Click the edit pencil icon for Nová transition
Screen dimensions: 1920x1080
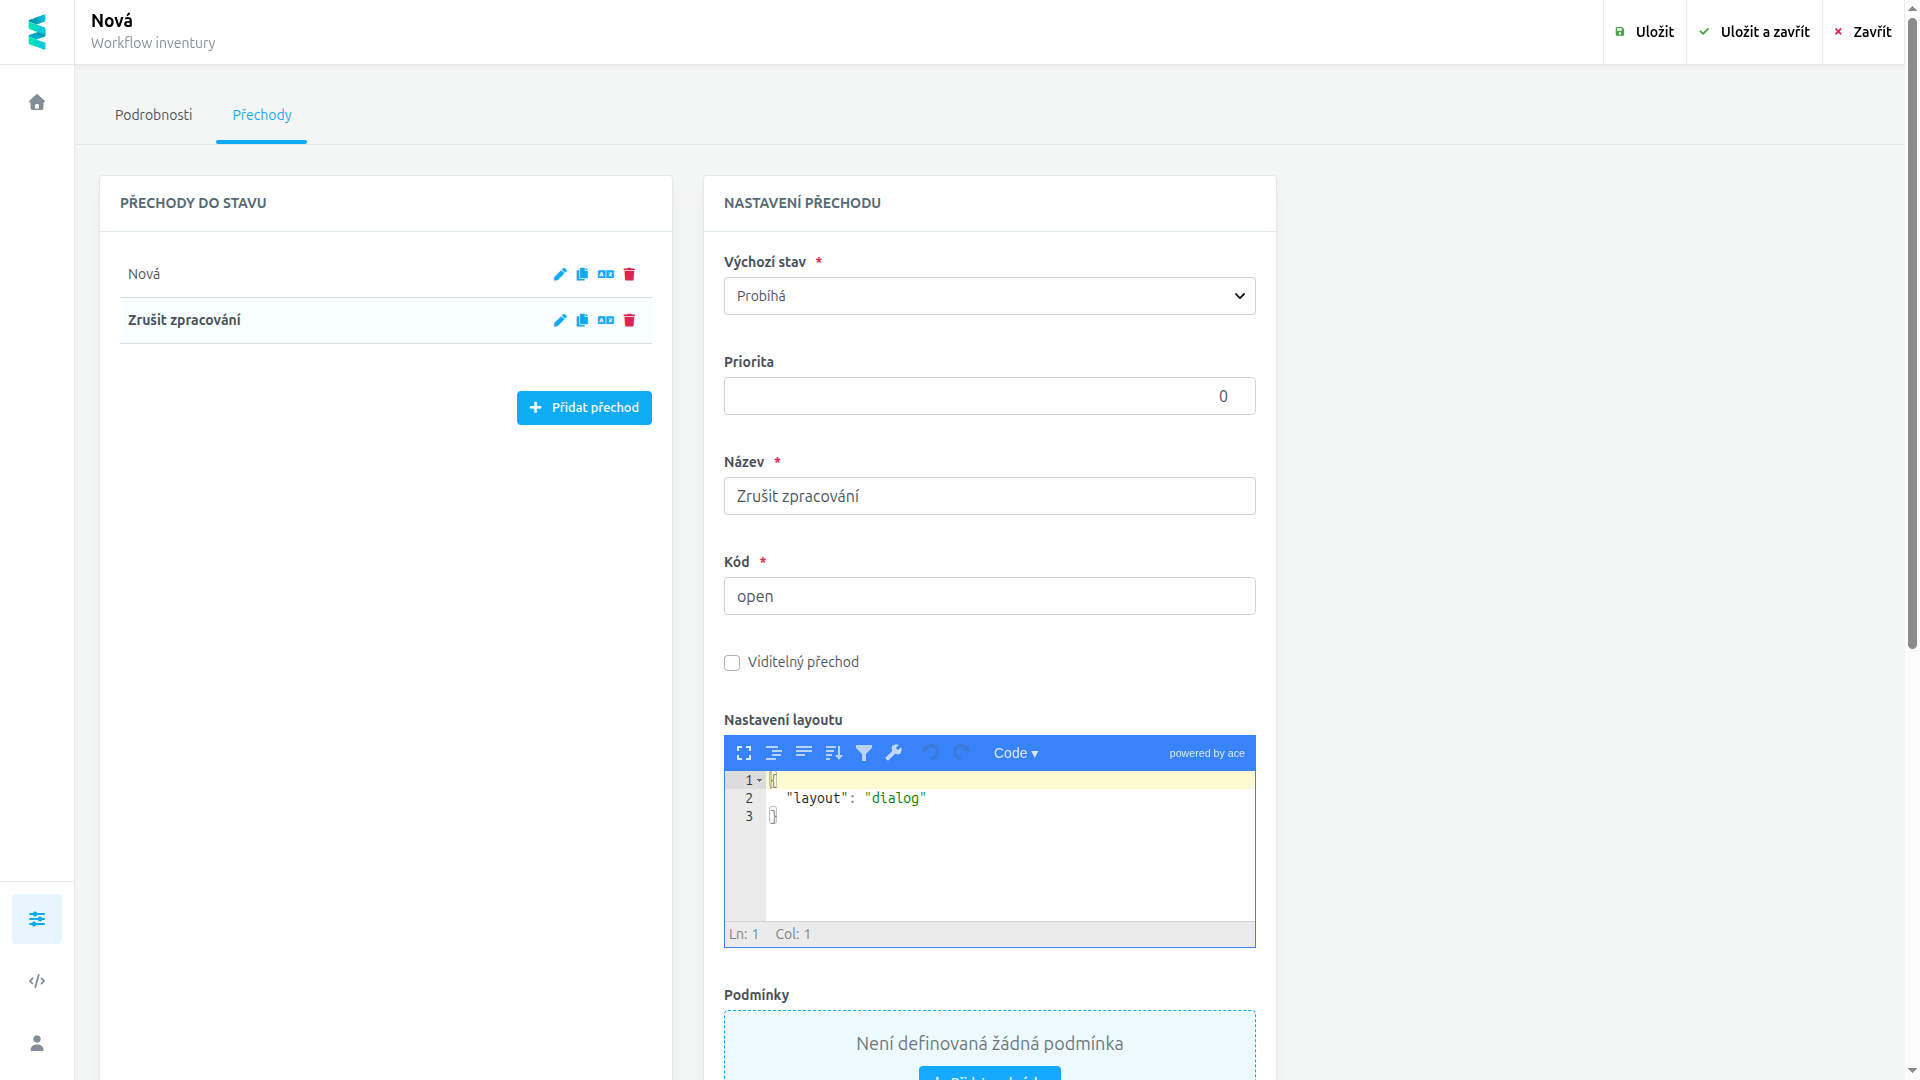pyautogui.click(x=560, y=274)
